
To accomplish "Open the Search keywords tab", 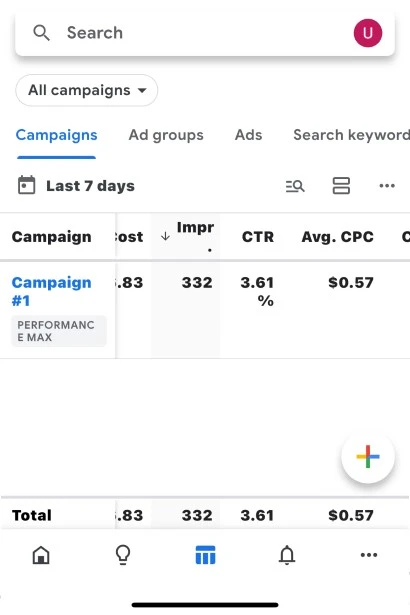I will (352, 135).
